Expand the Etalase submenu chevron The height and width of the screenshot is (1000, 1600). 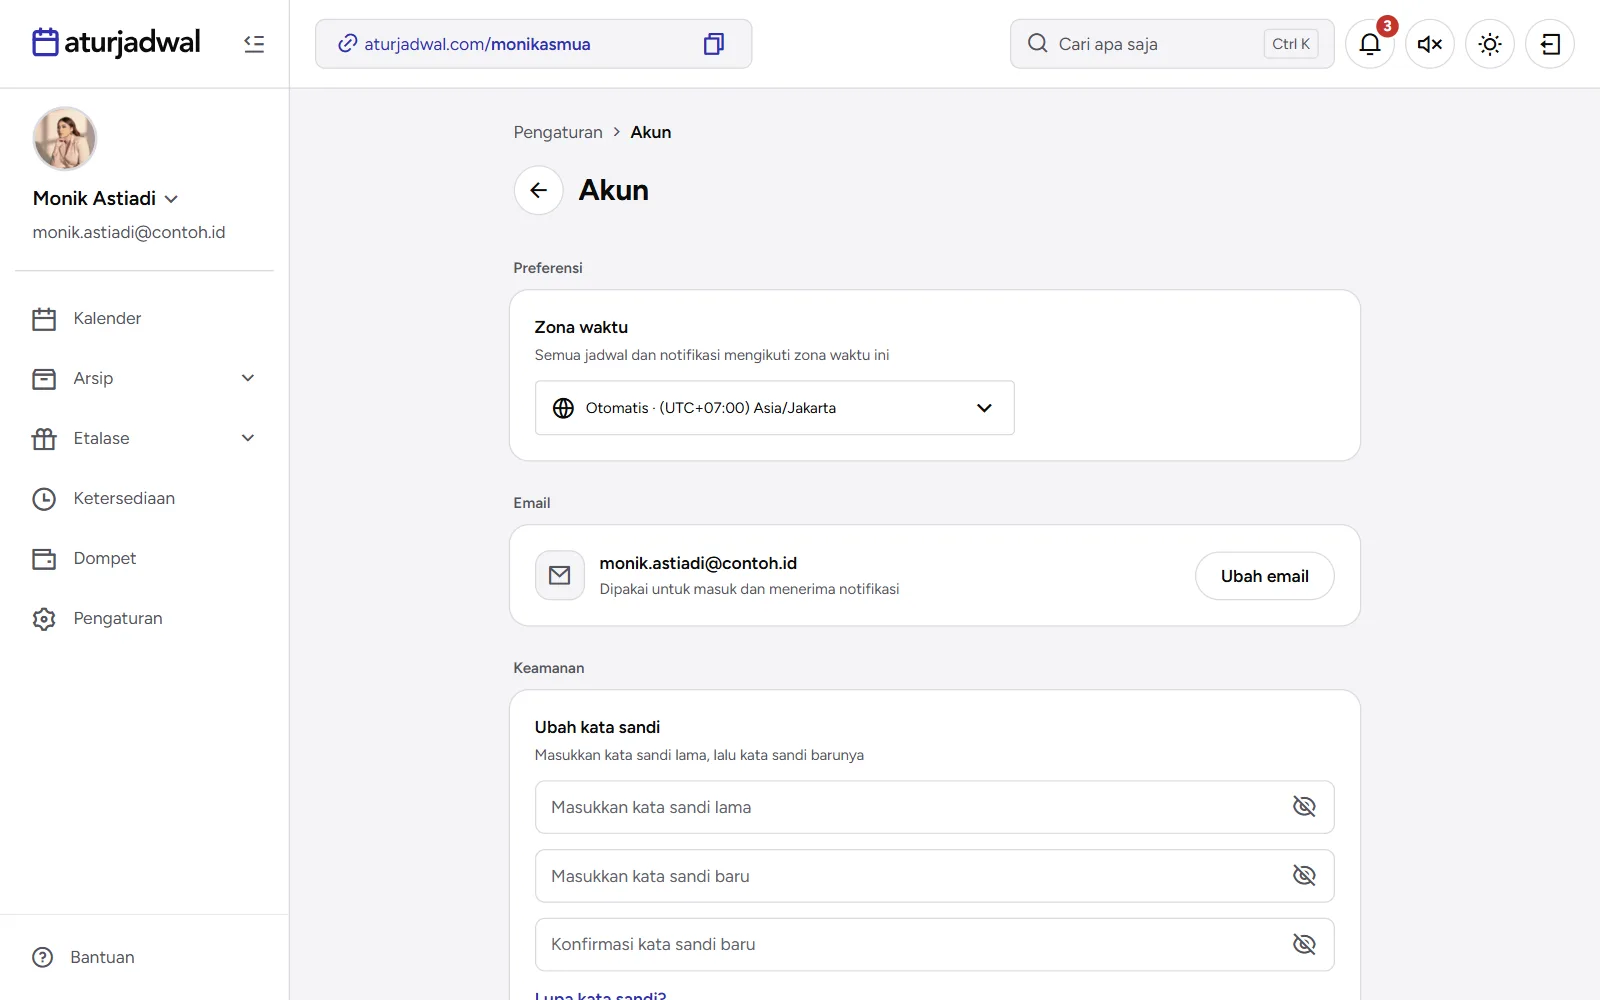[248, 438]
